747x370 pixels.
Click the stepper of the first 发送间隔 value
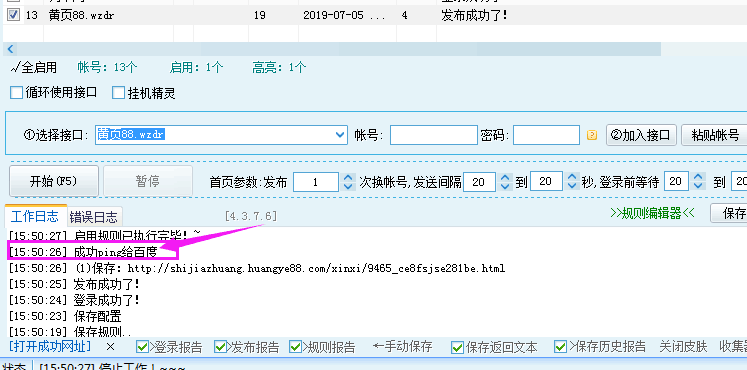click(x=506, y=181)
